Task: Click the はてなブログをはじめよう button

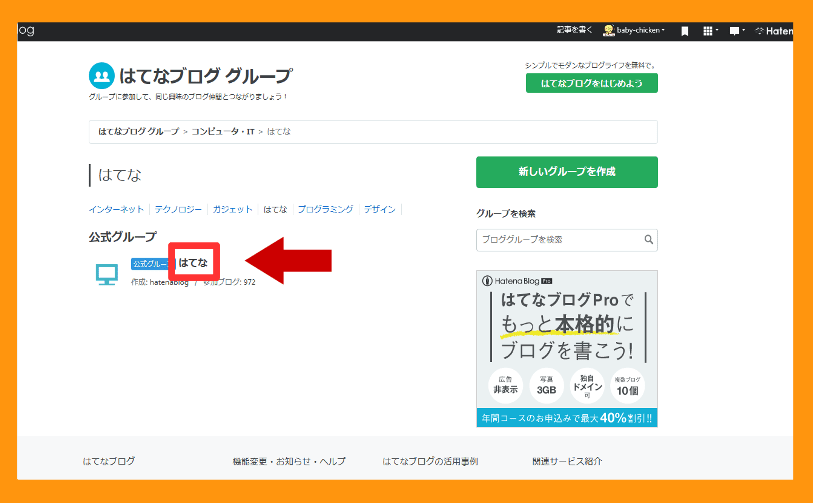Action: coord(592,83)
